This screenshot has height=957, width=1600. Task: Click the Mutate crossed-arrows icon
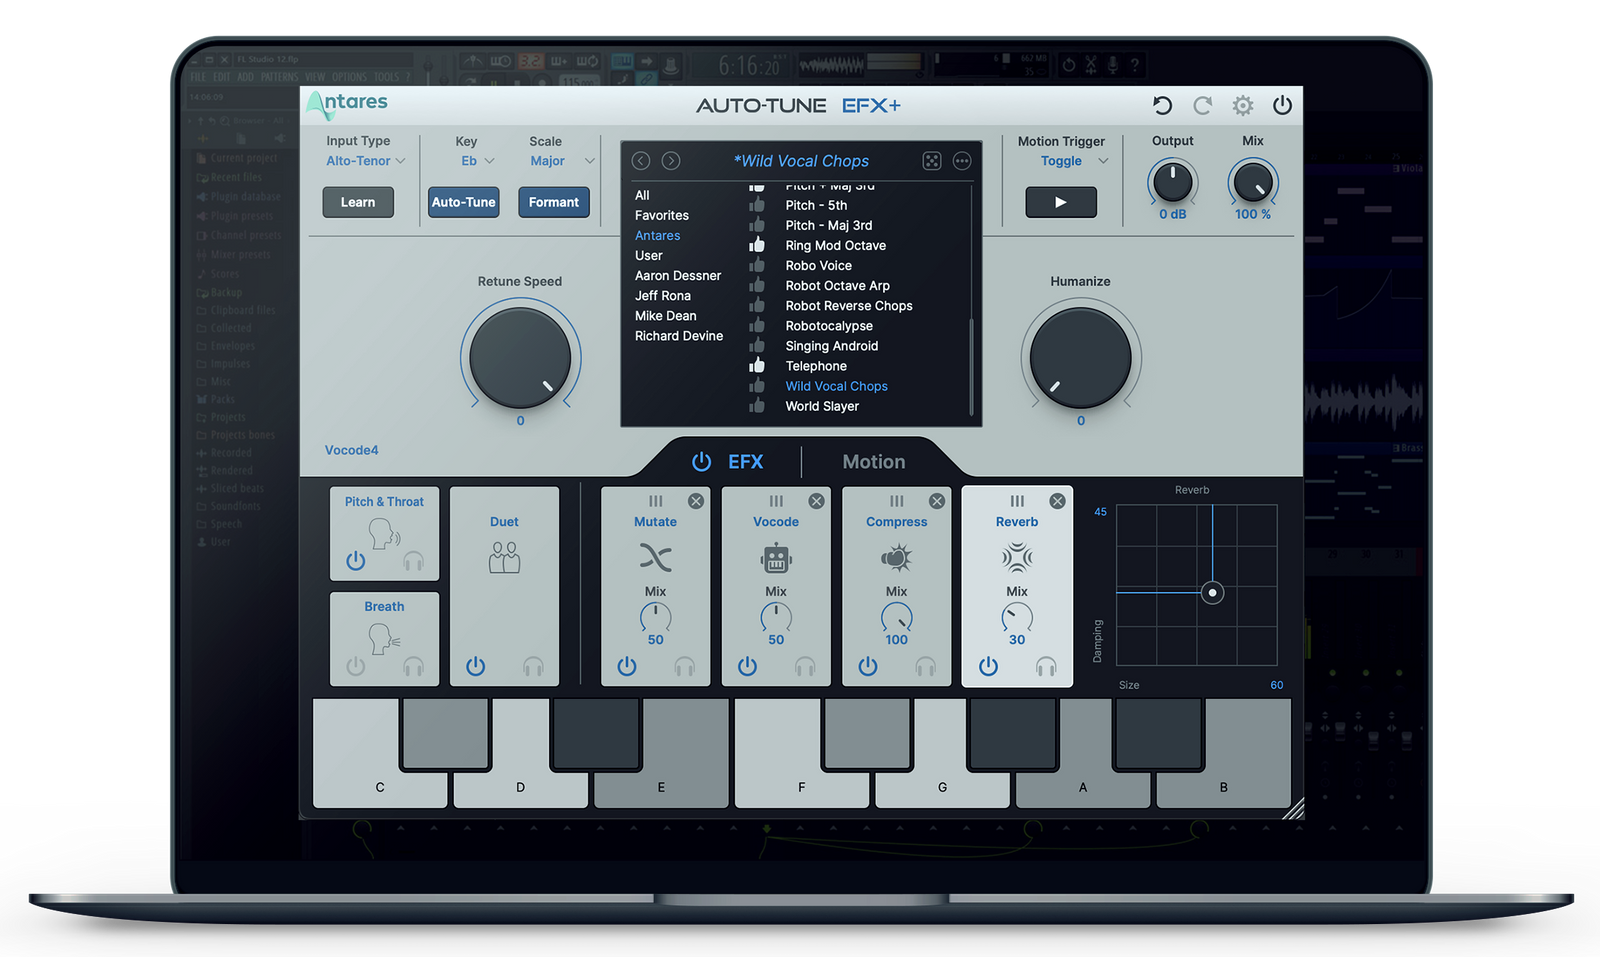[655, 557]
